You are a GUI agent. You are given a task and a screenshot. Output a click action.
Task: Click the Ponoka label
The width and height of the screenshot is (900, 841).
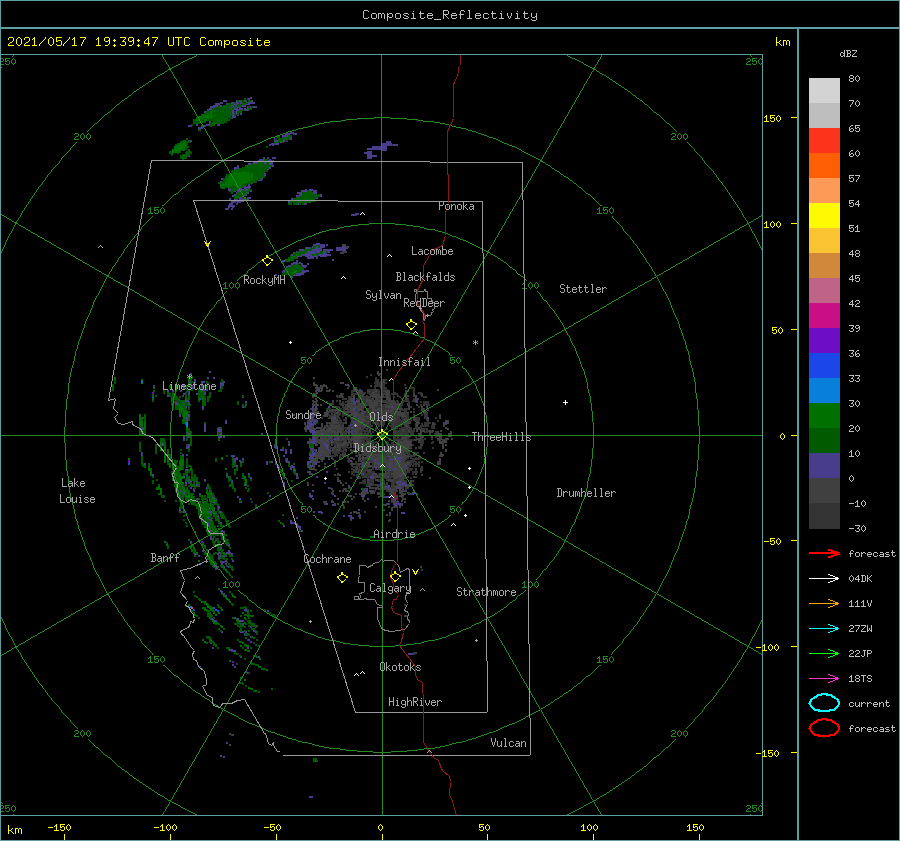click(456, 206)
